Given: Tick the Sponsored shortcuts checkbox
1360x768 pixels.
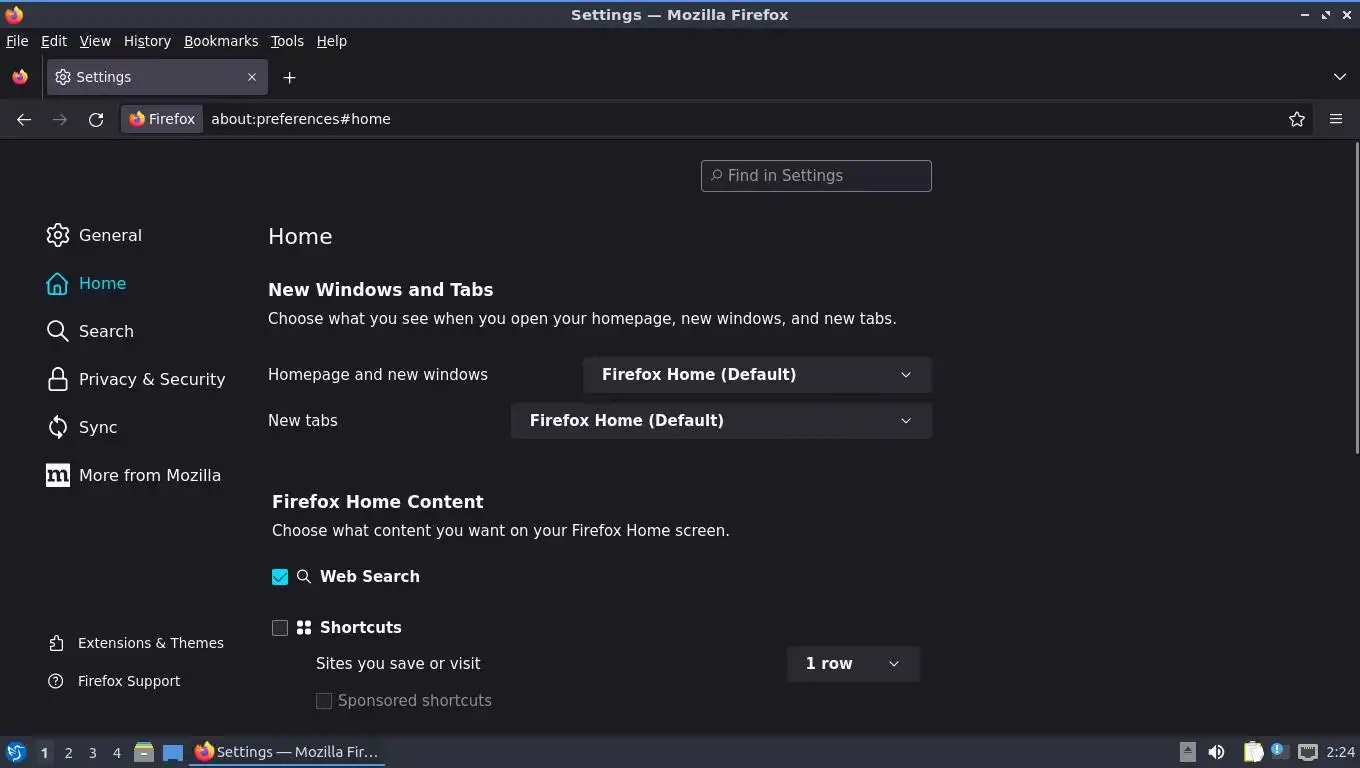Looking at the screenshot, I should tap(324, 701).
